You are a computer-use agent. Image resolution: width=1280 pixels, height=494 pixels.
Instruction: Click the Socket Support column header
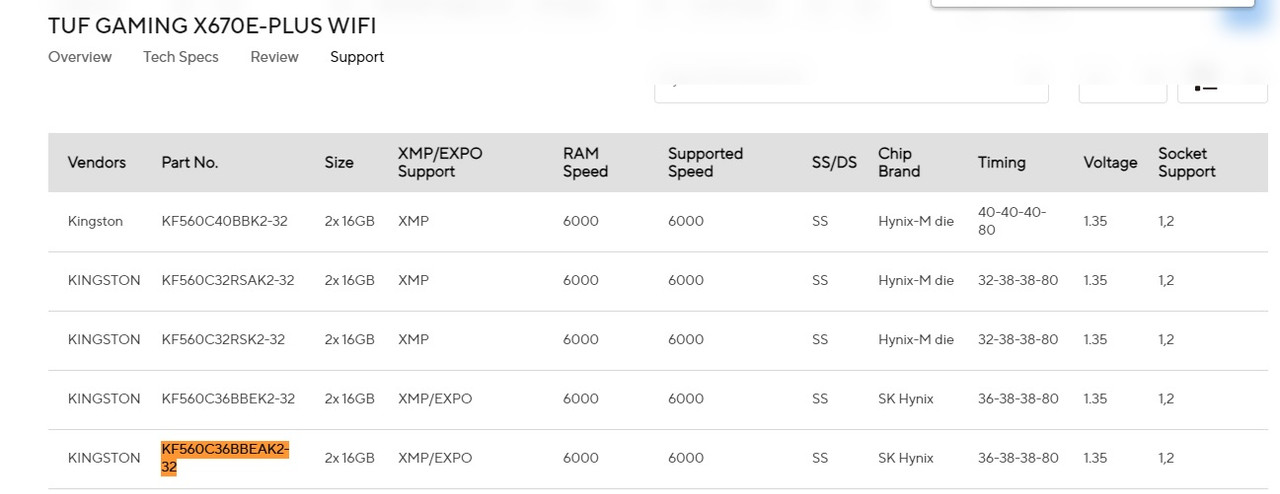pyautogui.click(x=1187, y=162)
